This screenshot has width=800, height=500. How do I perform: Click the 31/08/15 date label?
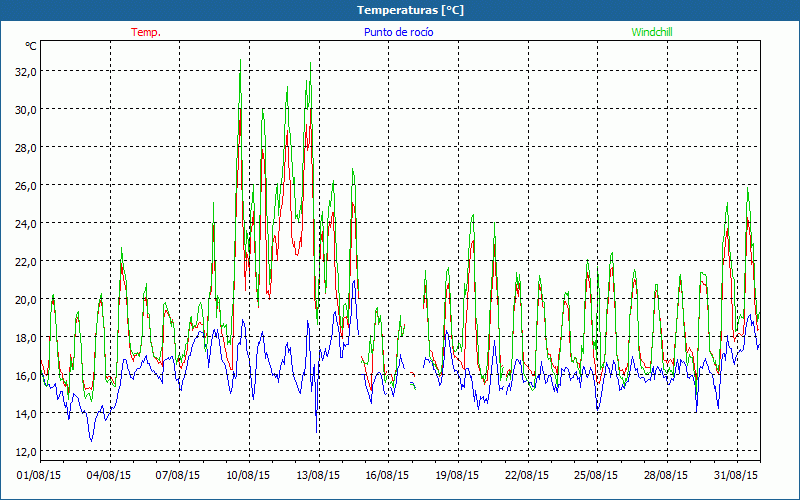coord(736,476)
